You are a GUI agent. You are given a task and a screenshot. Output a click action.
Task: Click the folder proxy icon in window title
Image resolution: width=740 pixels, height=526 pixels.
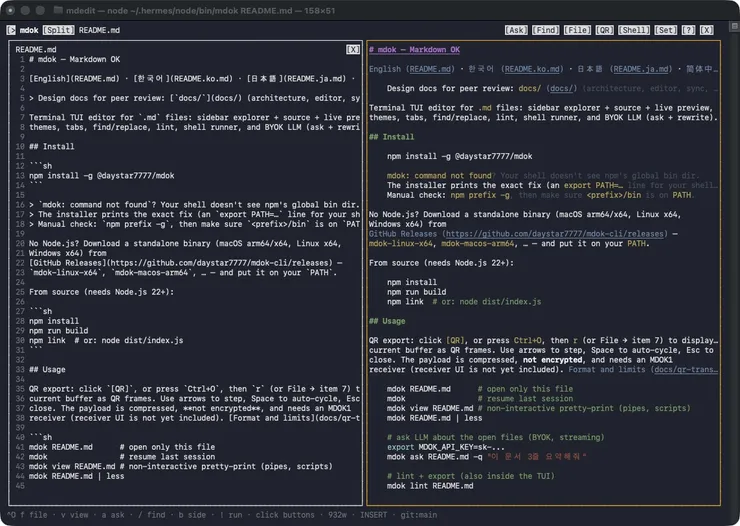pos(58,10)
